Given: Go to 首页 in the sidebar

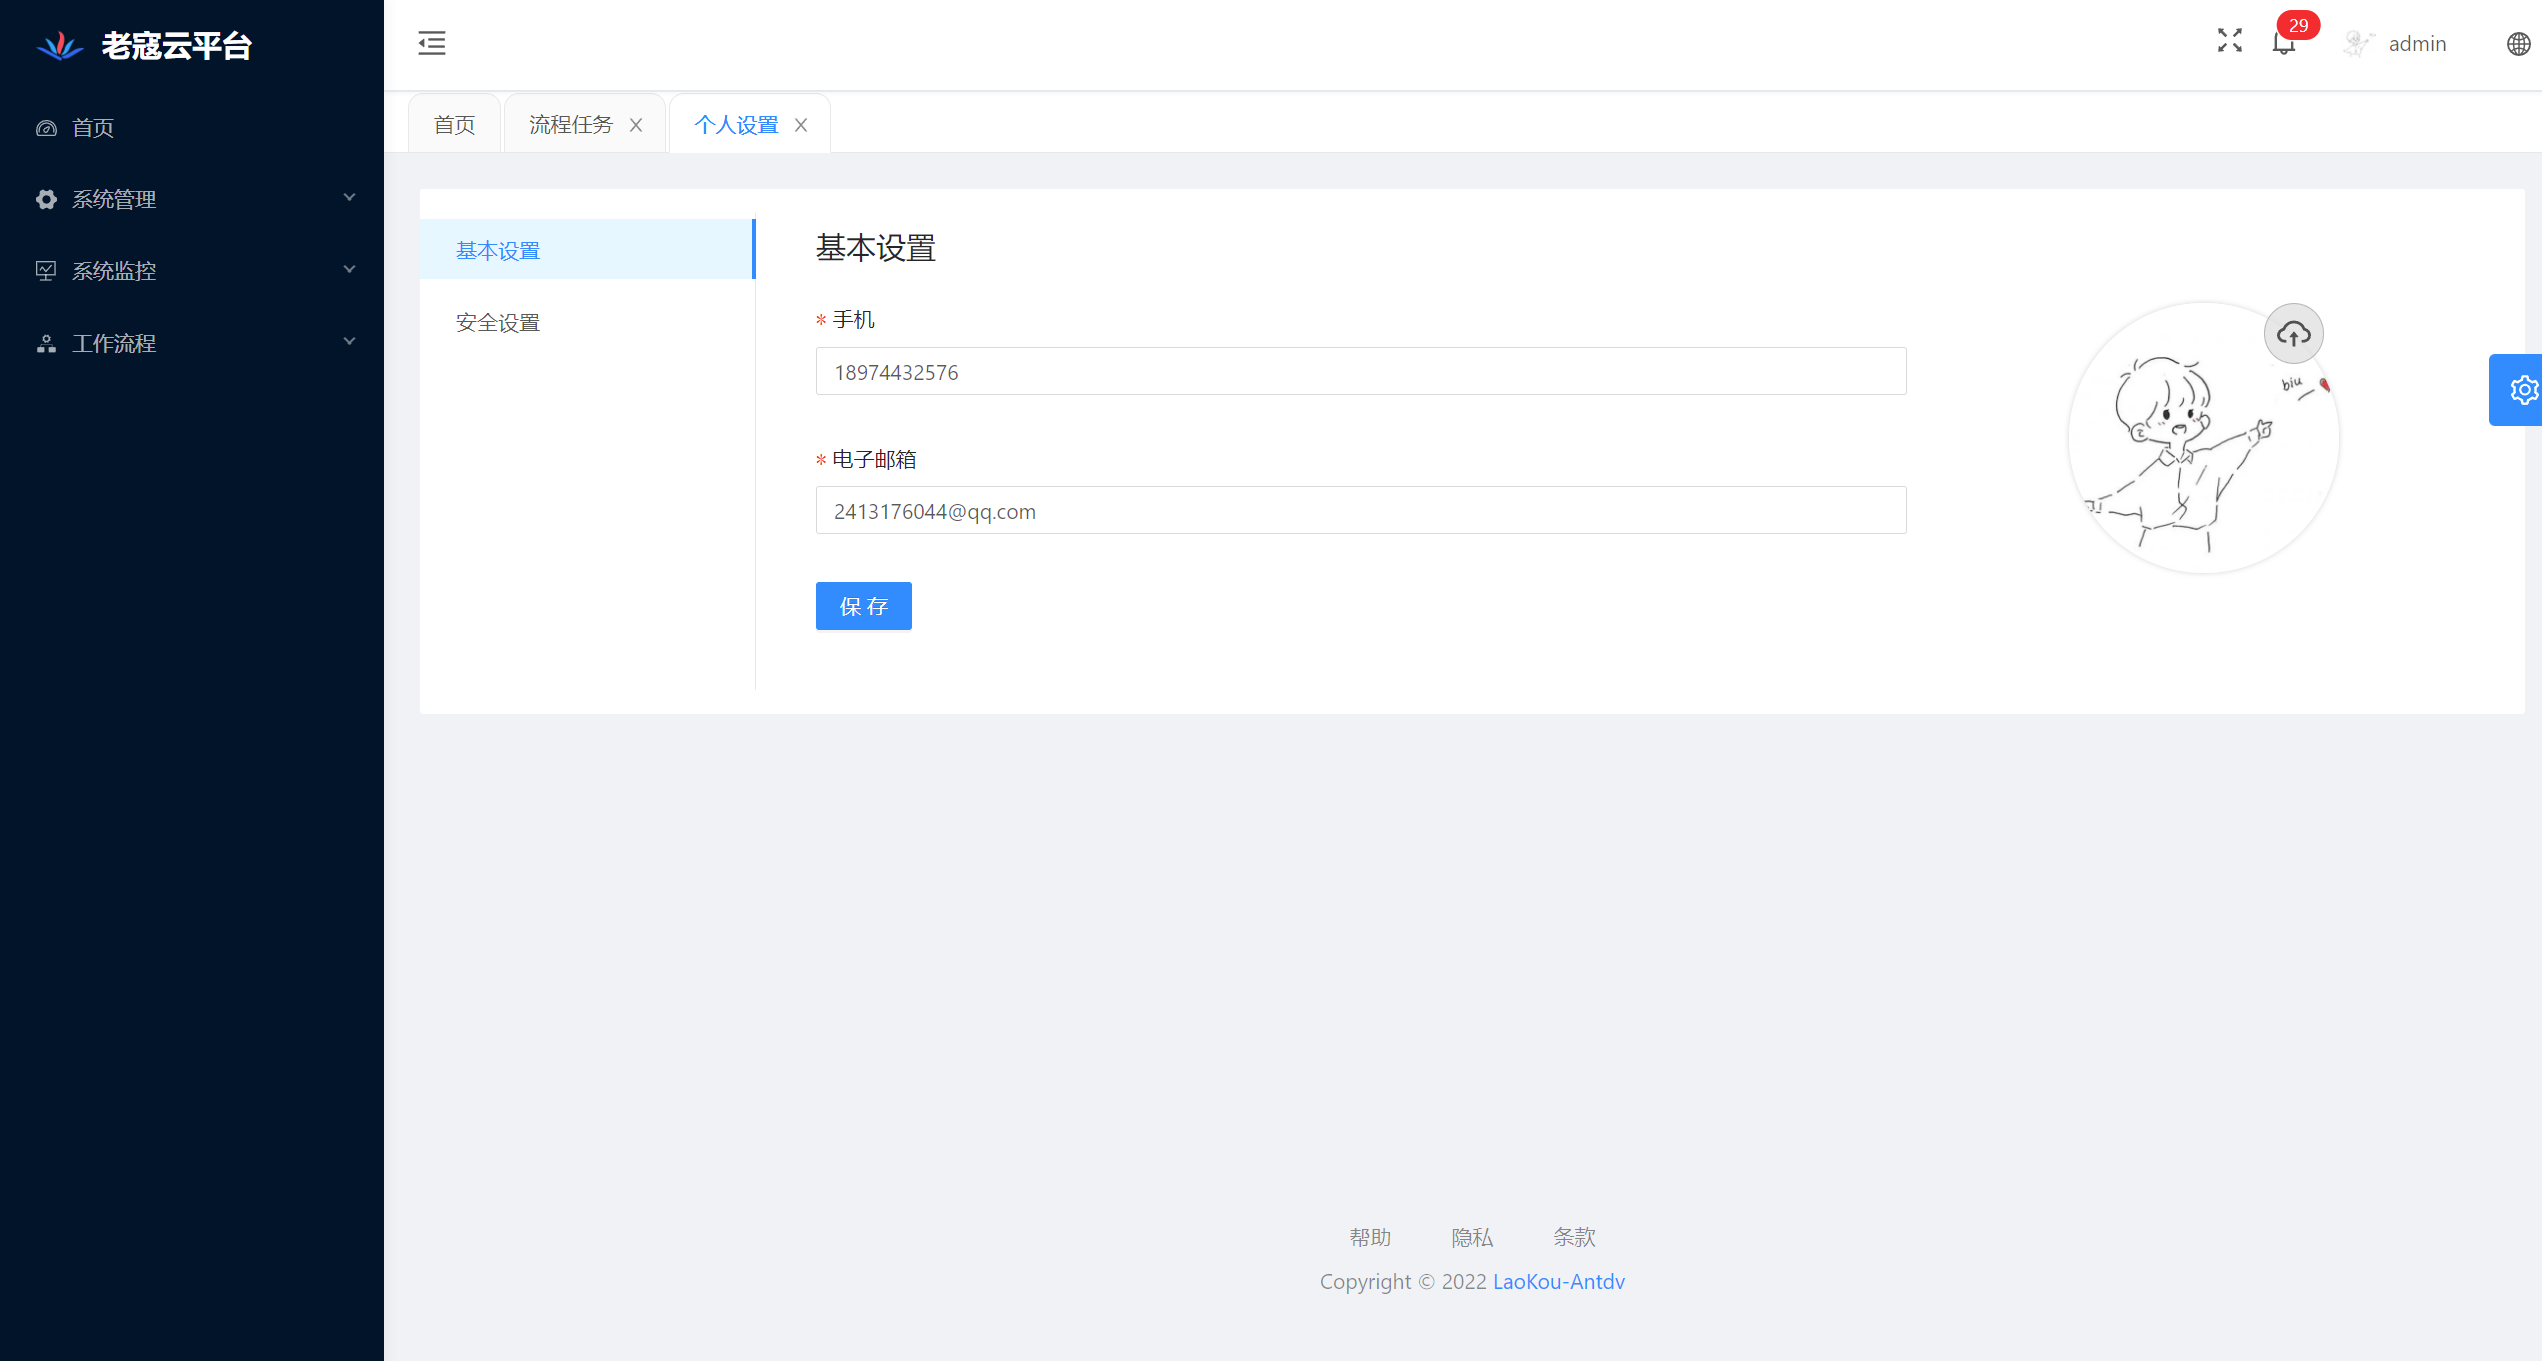Looking at the screenshot, I should point(93,128).
